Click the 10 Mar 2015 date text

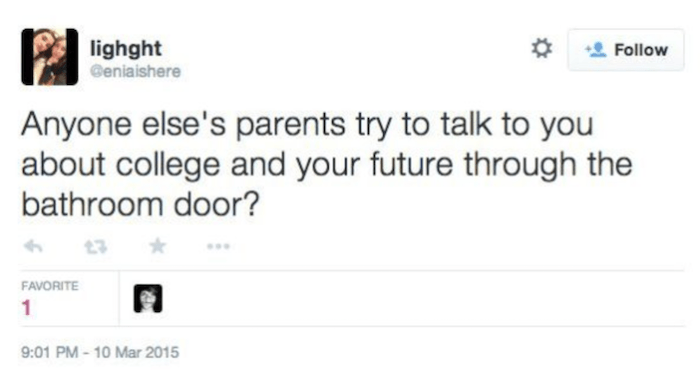137,352
